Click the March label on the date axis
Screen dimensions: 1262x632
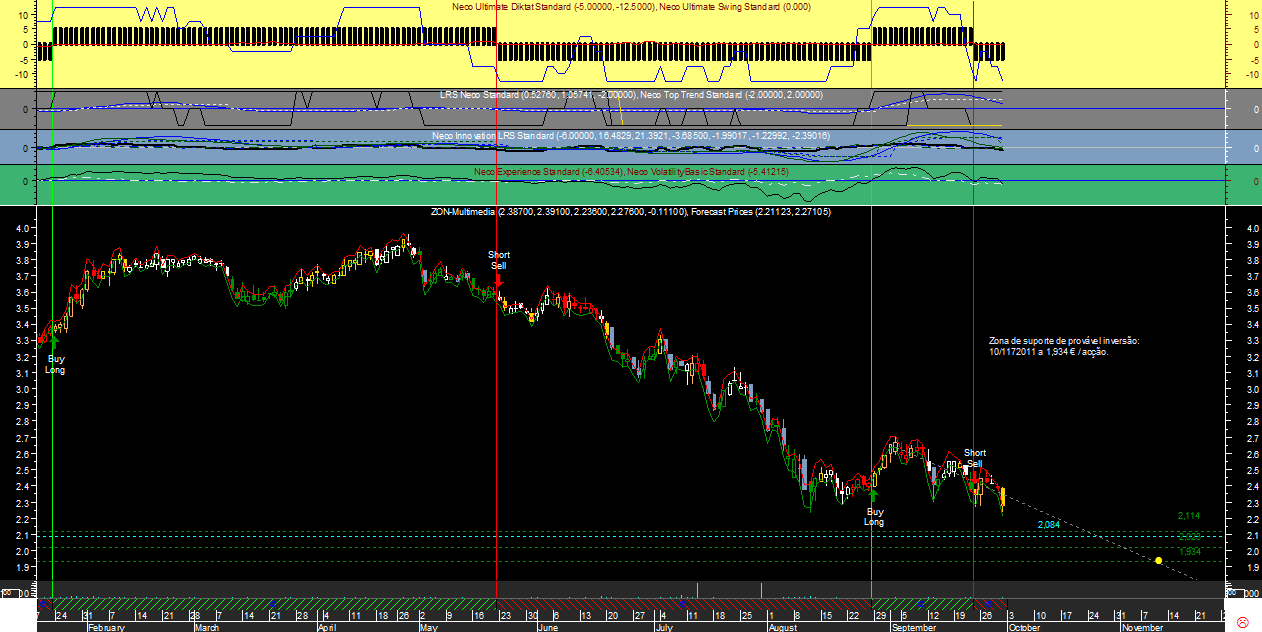pyautogui.click(x=207, y=627)
